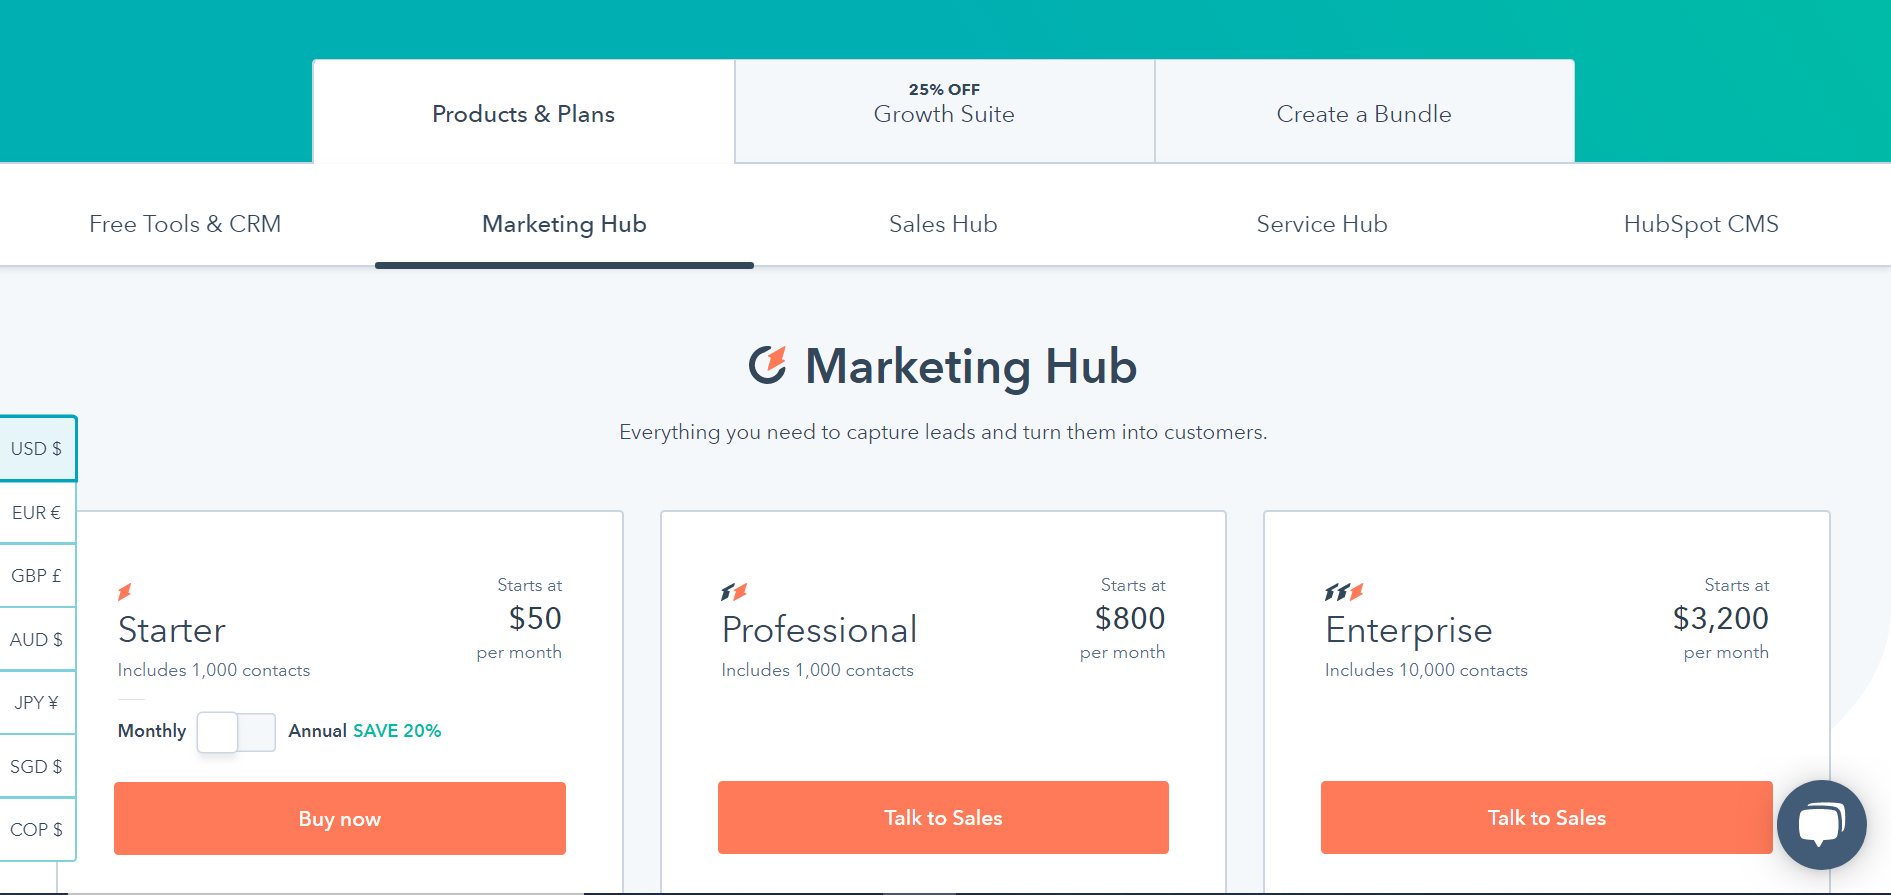
Task: Switch pricing to JPY ¥
Action: [37, 703]
